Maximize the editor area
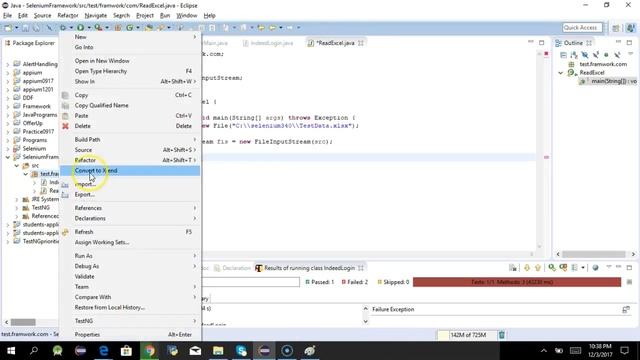 point(541,42)
